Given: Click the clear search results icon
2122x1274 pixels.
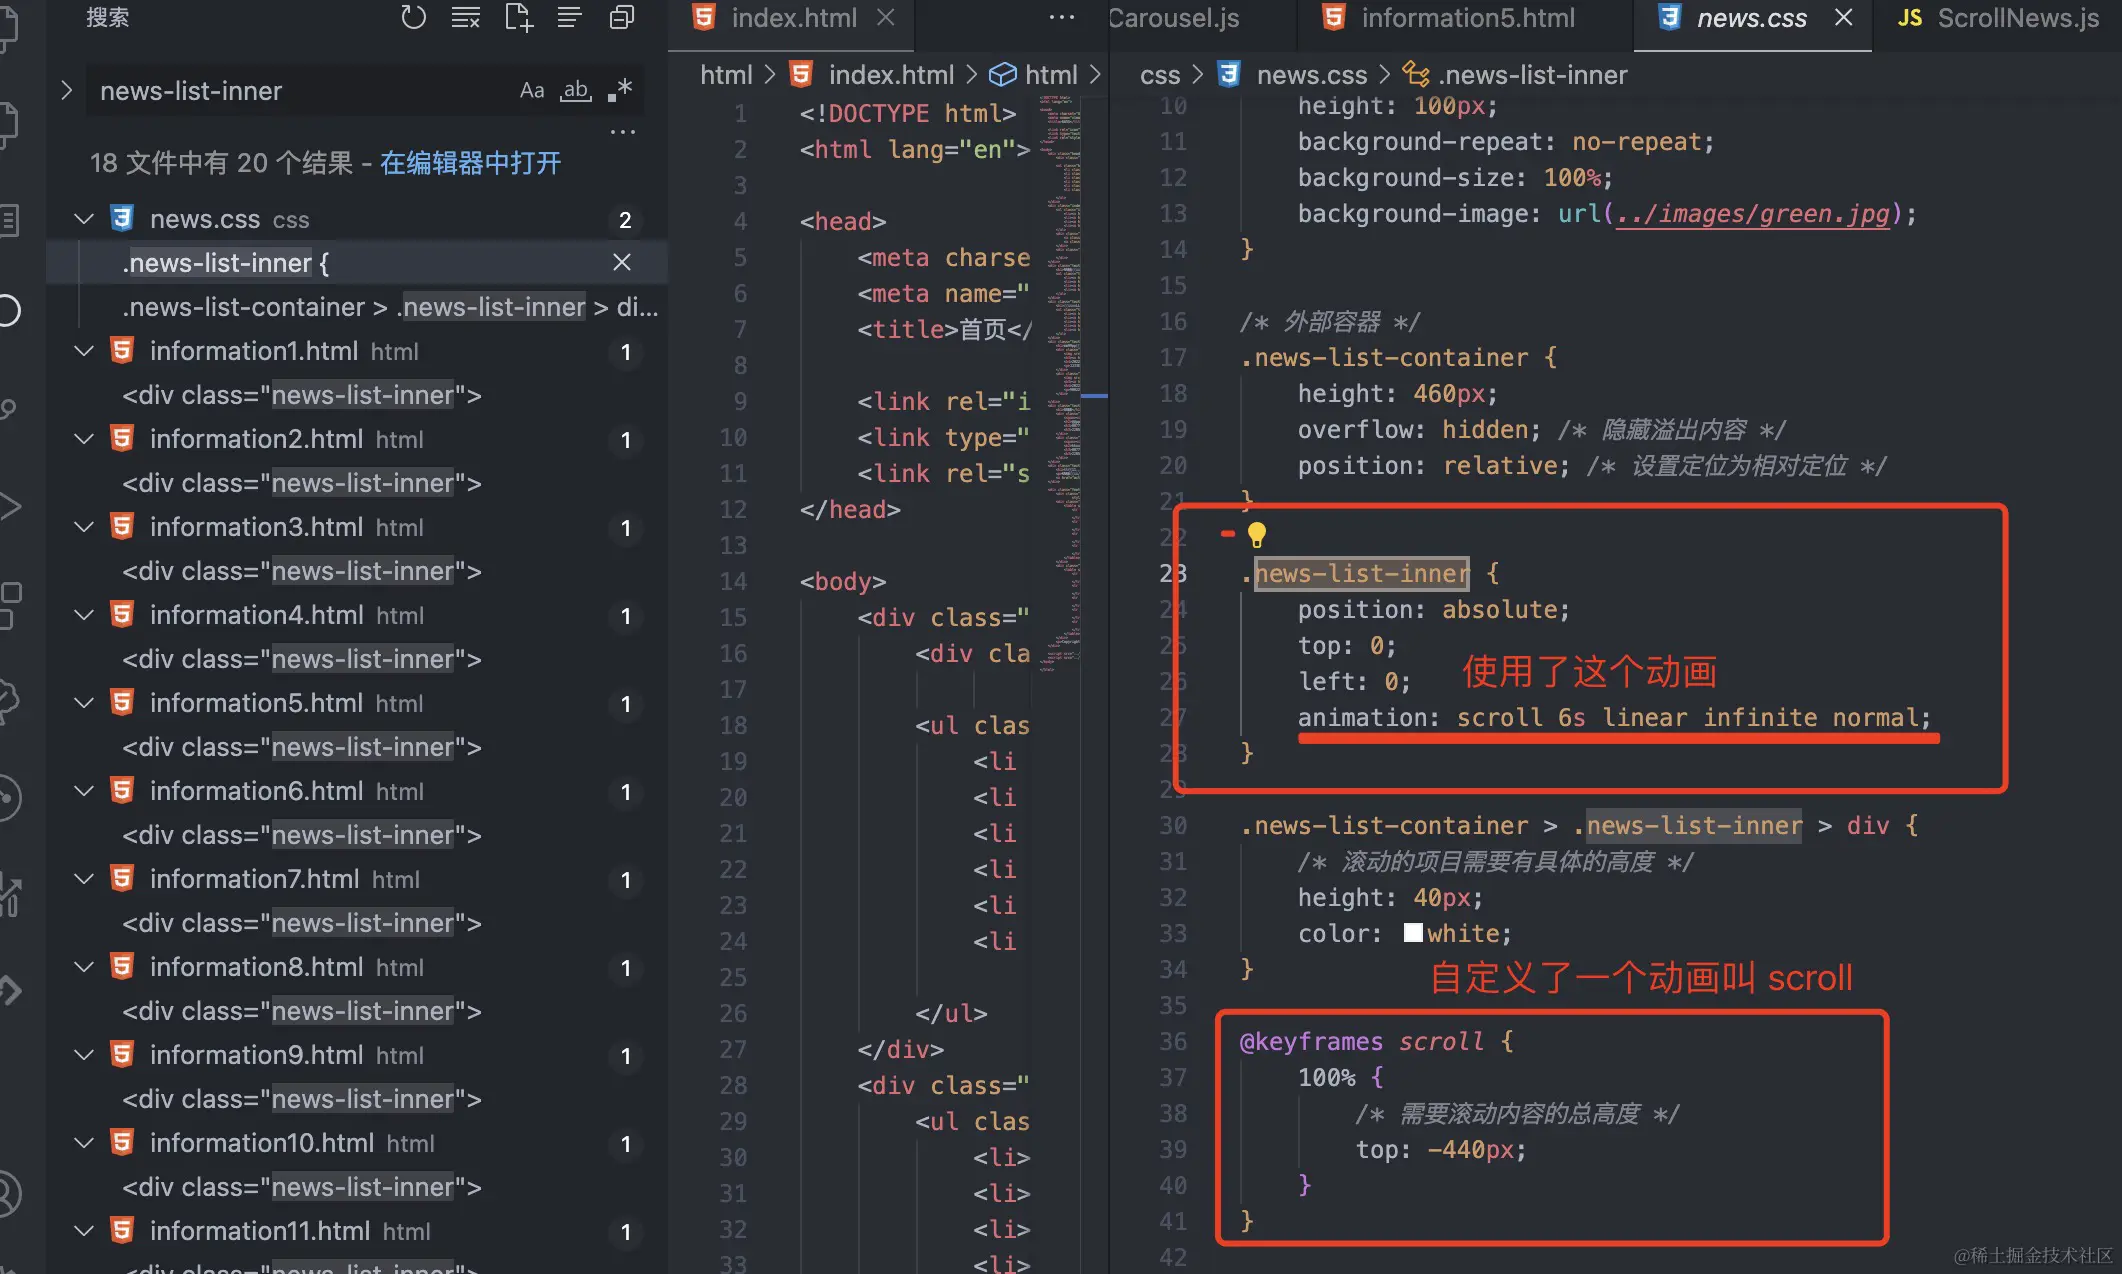Looking at the screenshot, I should point(465,18).
